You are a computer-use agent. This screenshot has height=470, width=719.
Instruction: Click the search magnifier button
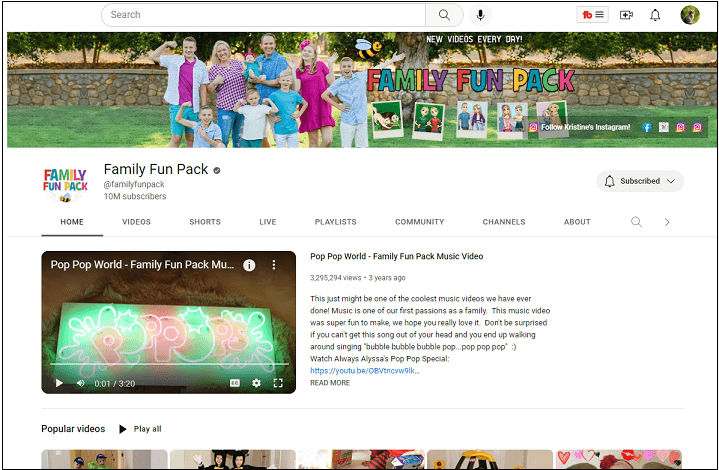click(x=444, y=15)
